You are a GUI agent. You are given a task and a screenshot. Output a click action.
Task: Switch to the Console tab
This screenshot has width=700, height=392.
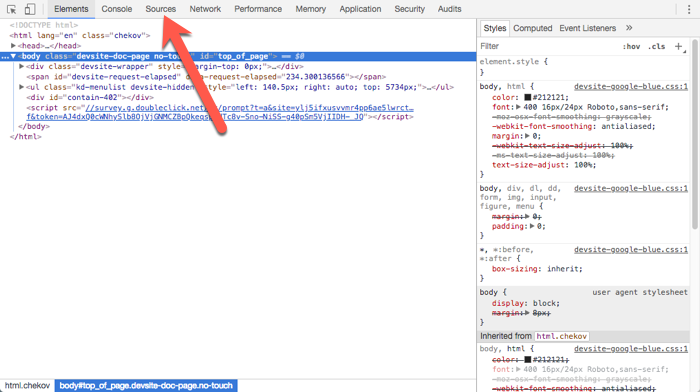[x=117, y=9]
